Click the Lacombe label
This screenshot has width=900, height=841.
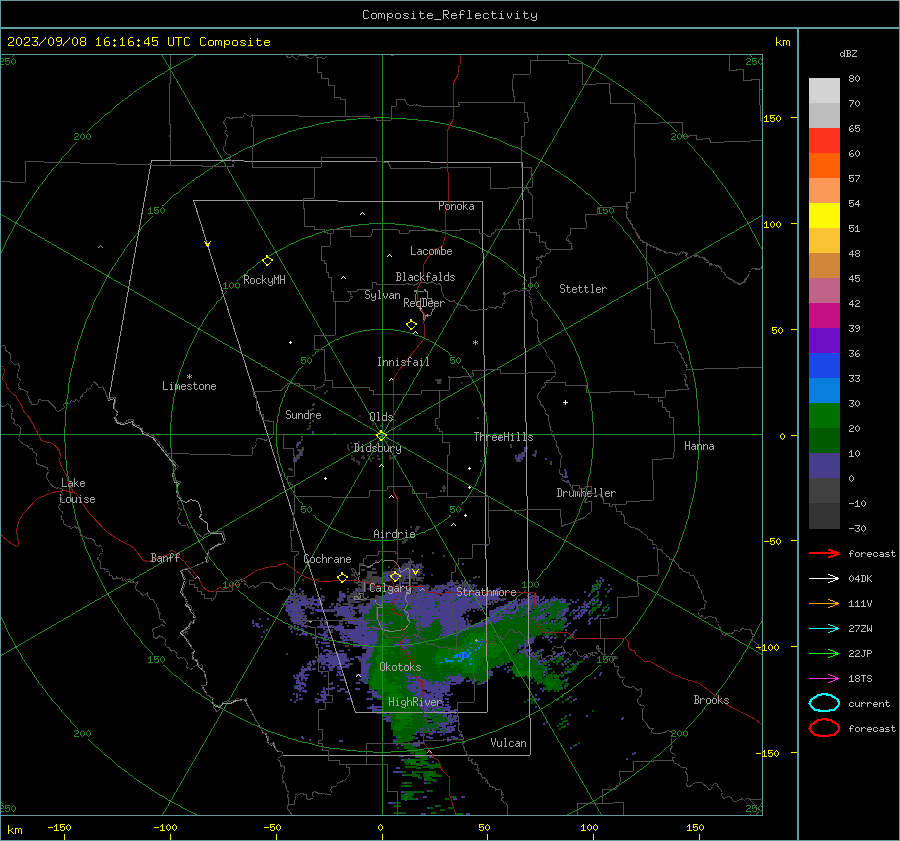(x=431, y=251)
